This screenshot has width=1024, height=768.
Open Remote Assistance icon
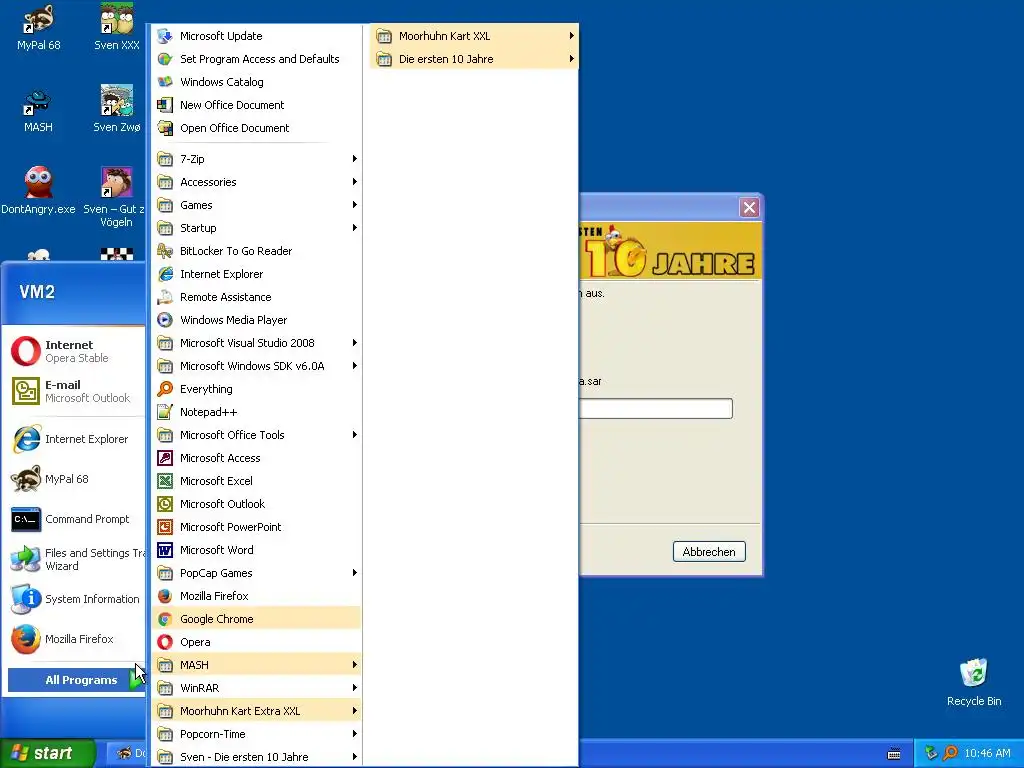165,297
